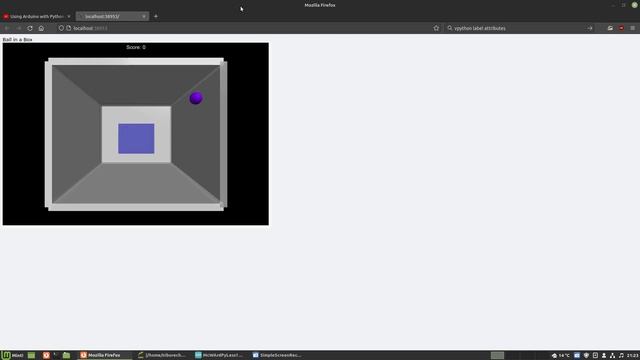Viewport: 640px width, 360px height.
Task: Click the page info icon beside localhost URL
Action: [x=69, y=28]
